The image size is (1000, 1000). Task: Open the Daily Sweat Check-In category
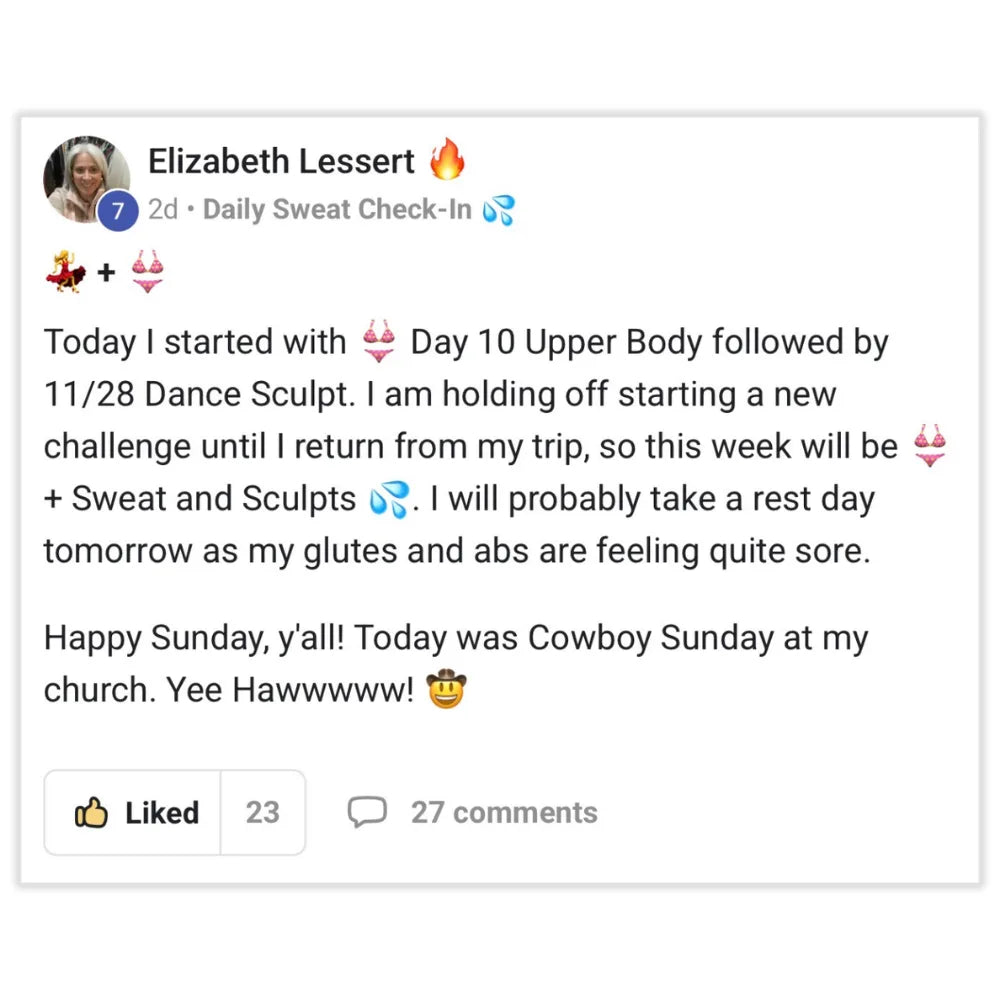337,210
